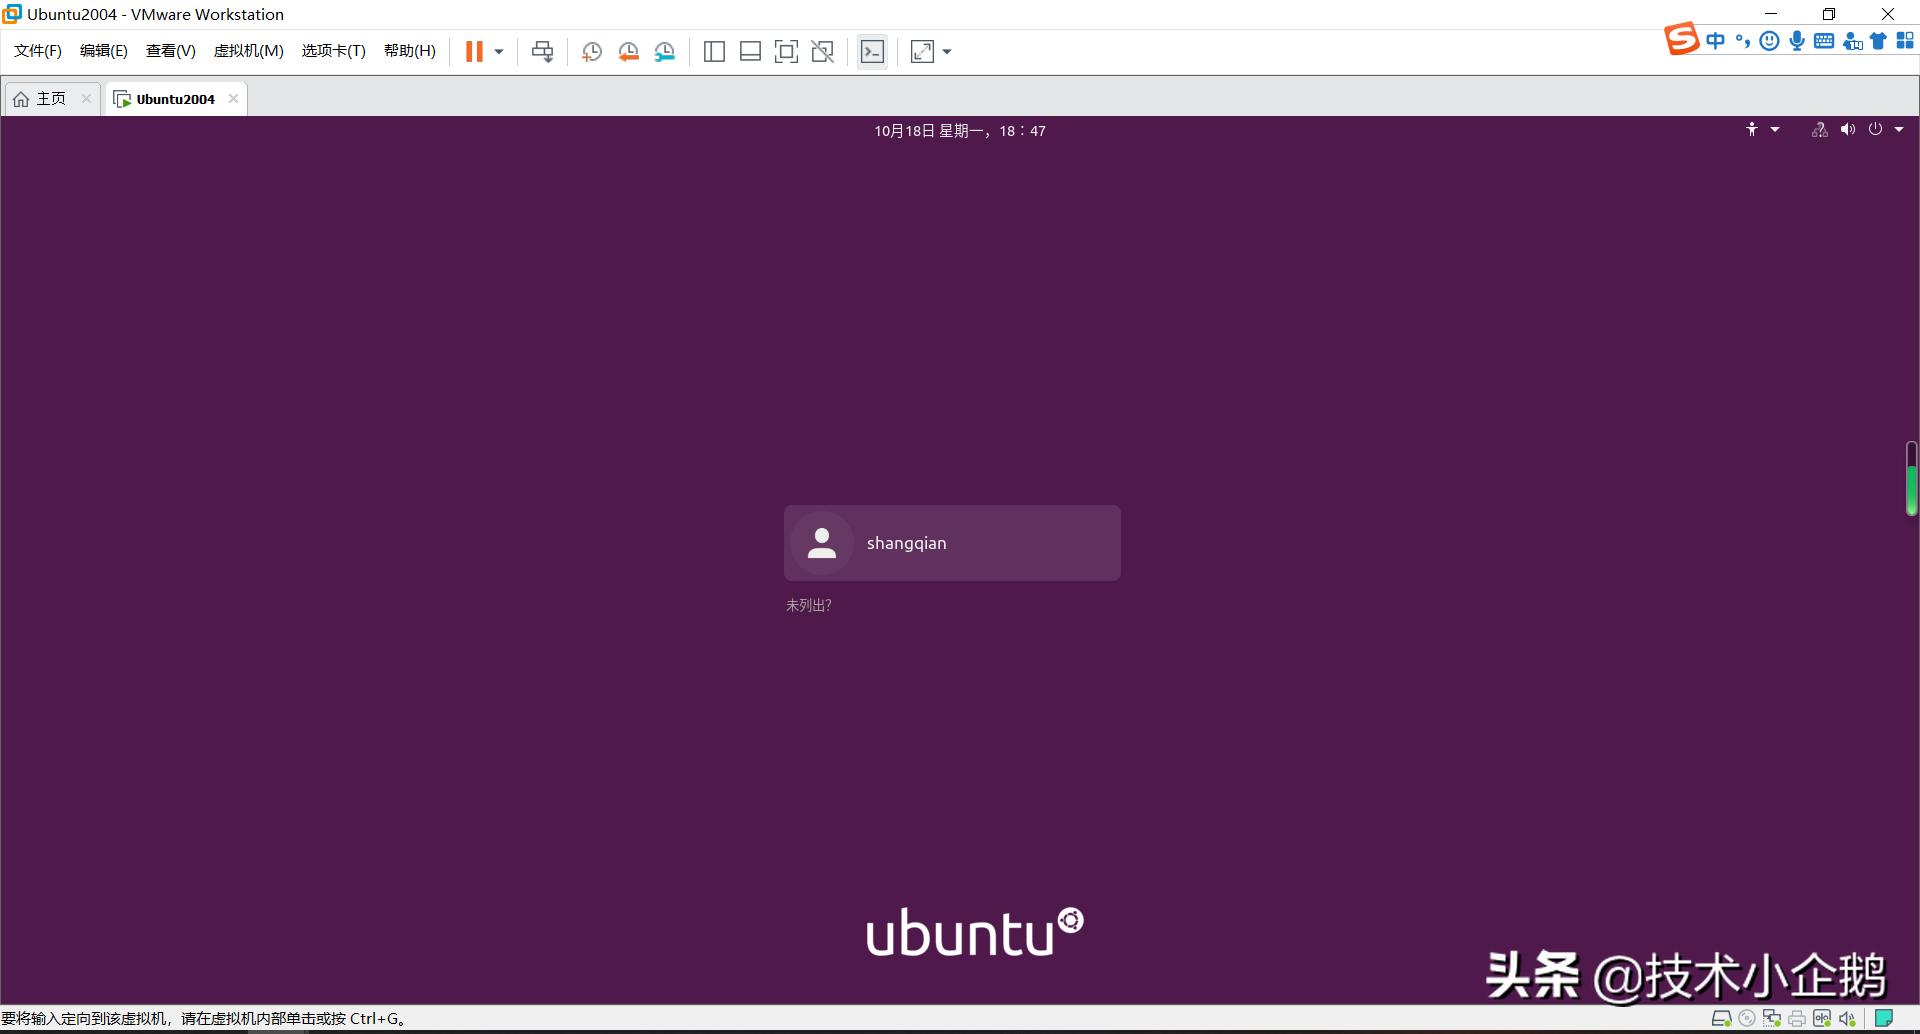
Task: Click the date and time display
Action: click(960, 131)
